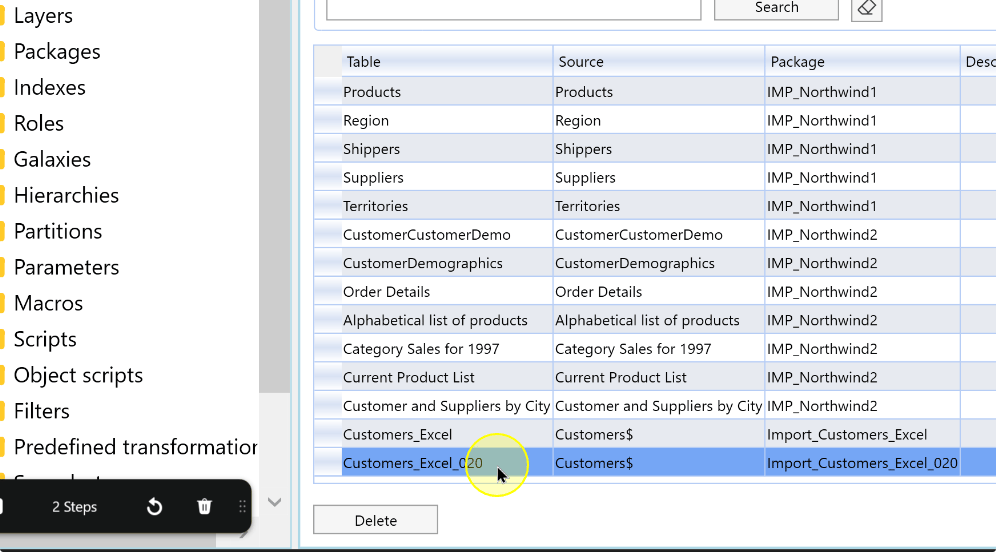Click the 2 Steps label

74,507
